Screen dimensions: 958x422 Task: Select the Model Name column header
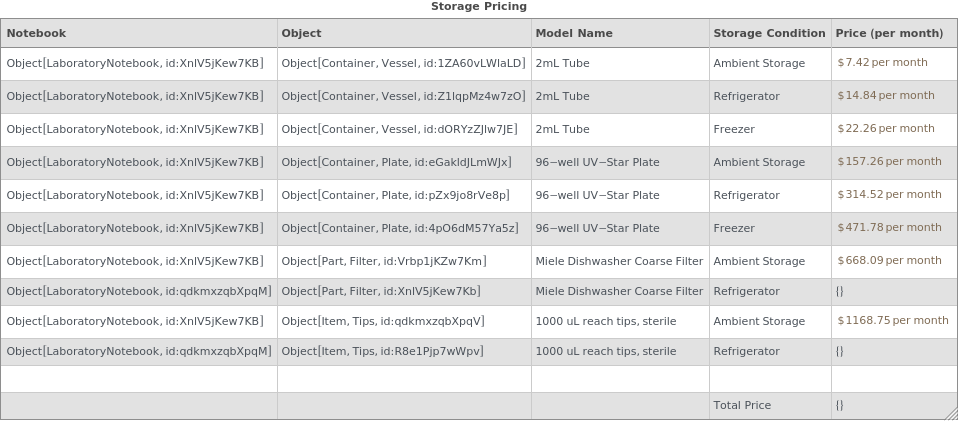pyautogui.click(x=574, y=33)
